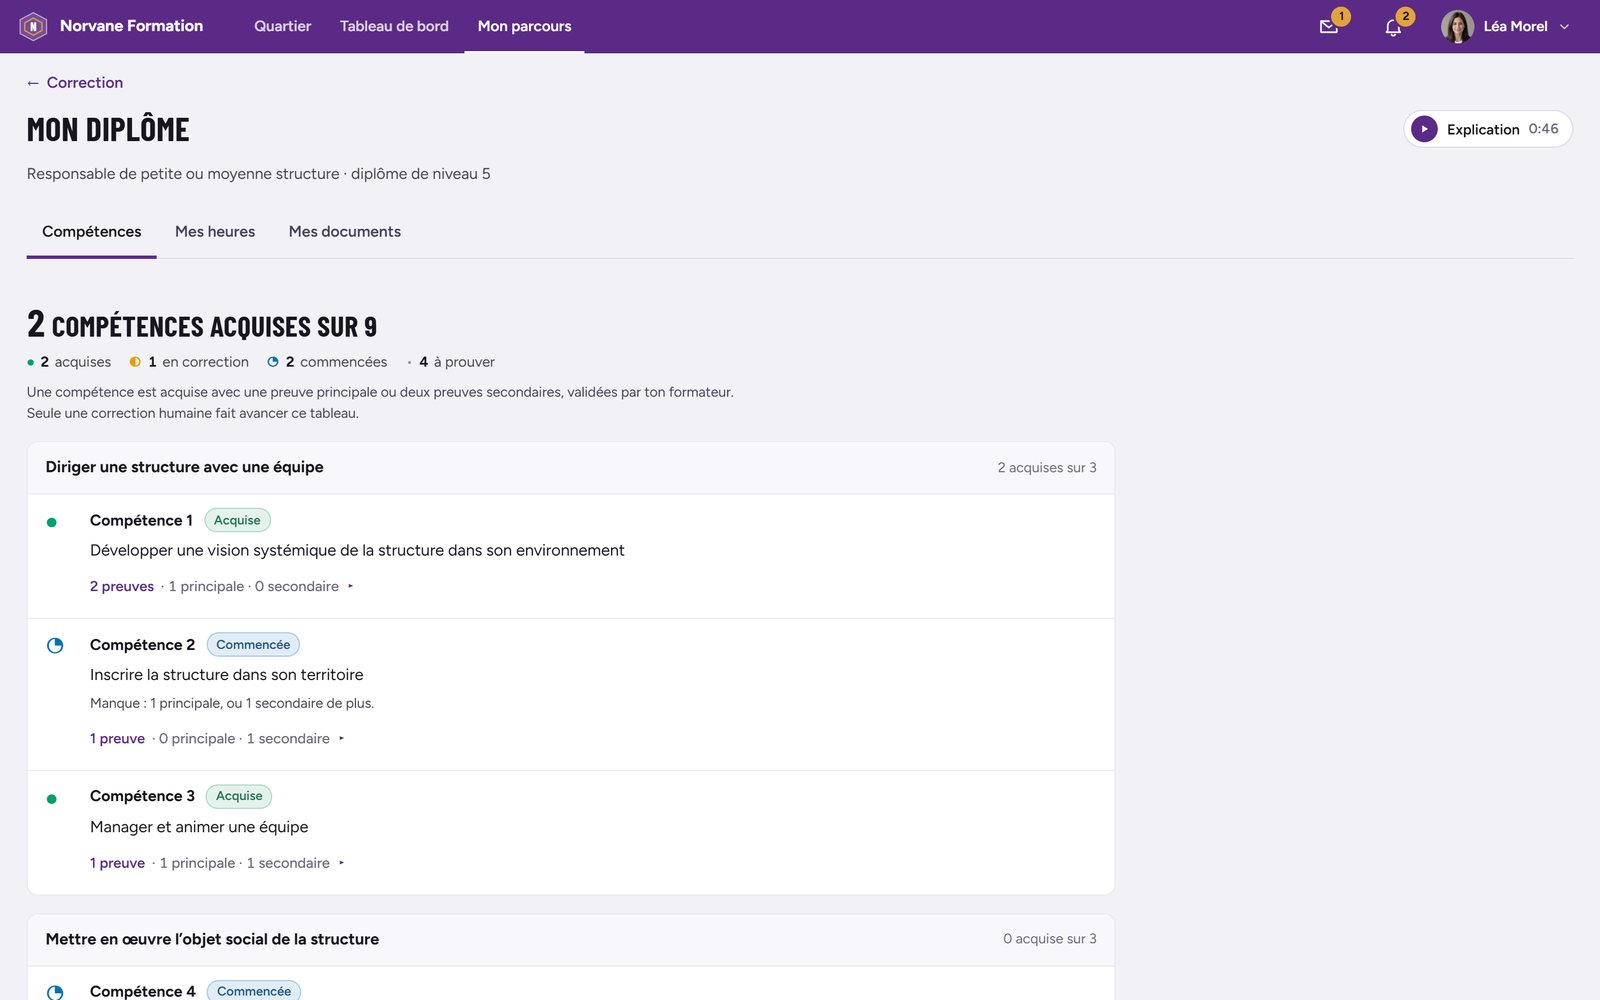The image size is (1600, 1000).
Task: Click Léa Morel's profile avatar
Action: (1457, 27)
